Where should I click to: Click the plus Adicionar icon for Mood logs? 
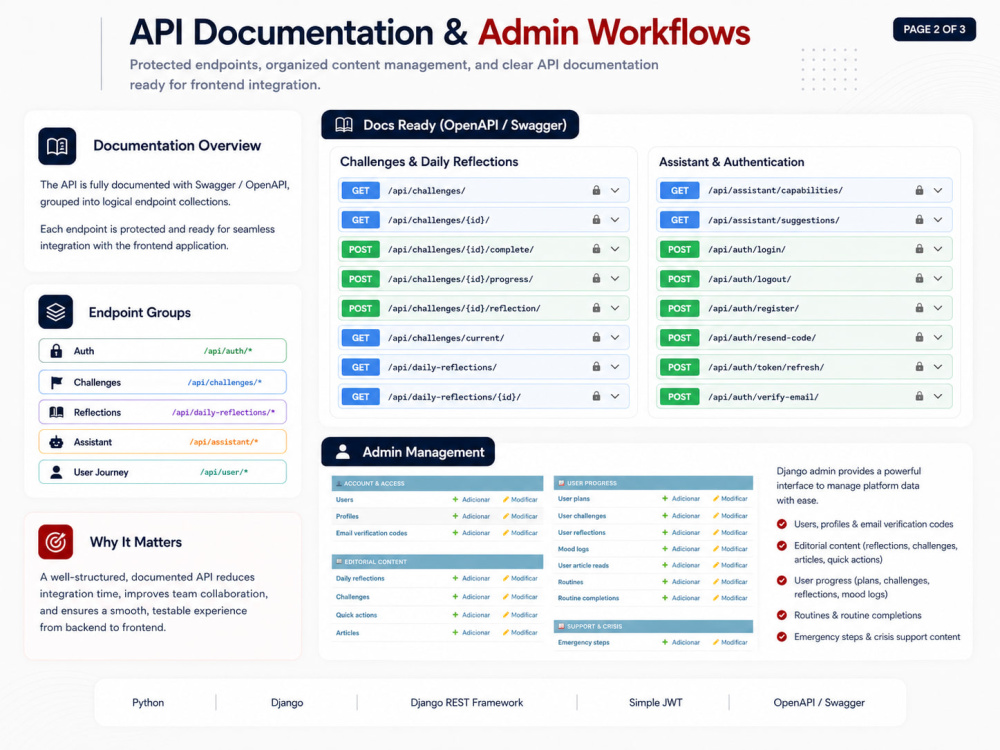tap(665, 548)
